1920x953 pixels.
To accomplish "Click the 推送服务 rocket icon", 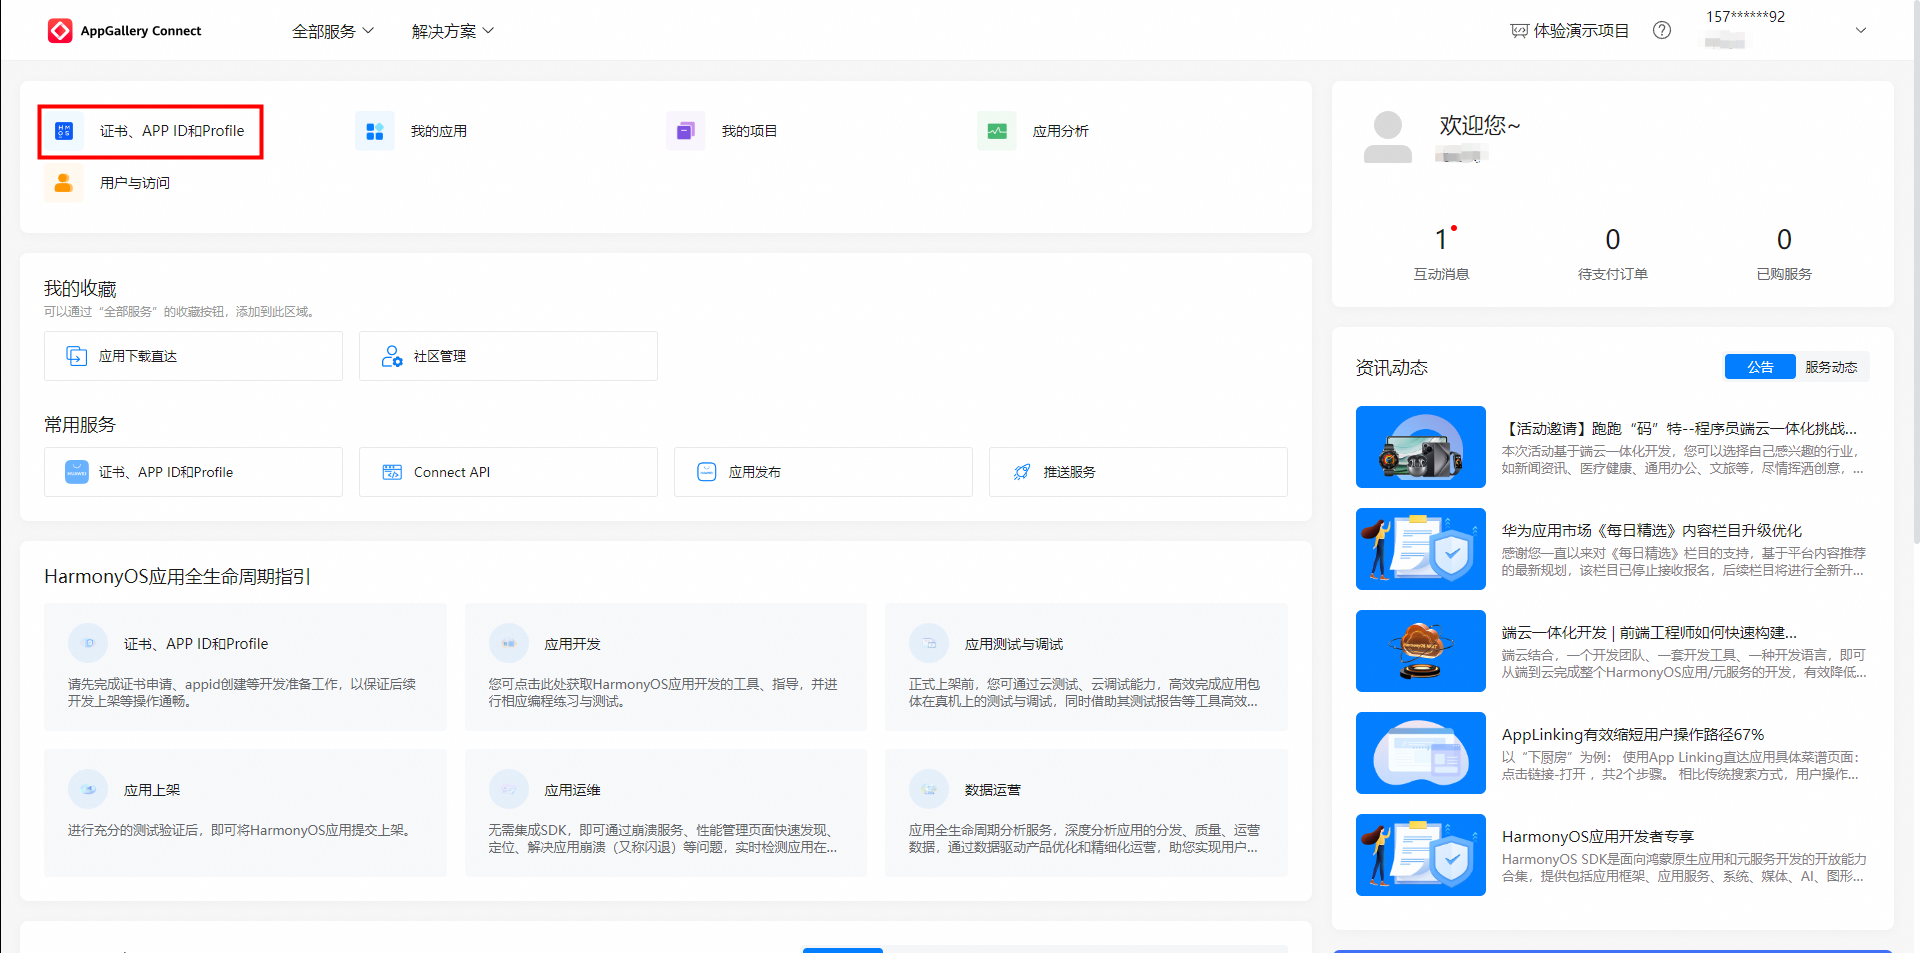I will (x=1022, y=472).
